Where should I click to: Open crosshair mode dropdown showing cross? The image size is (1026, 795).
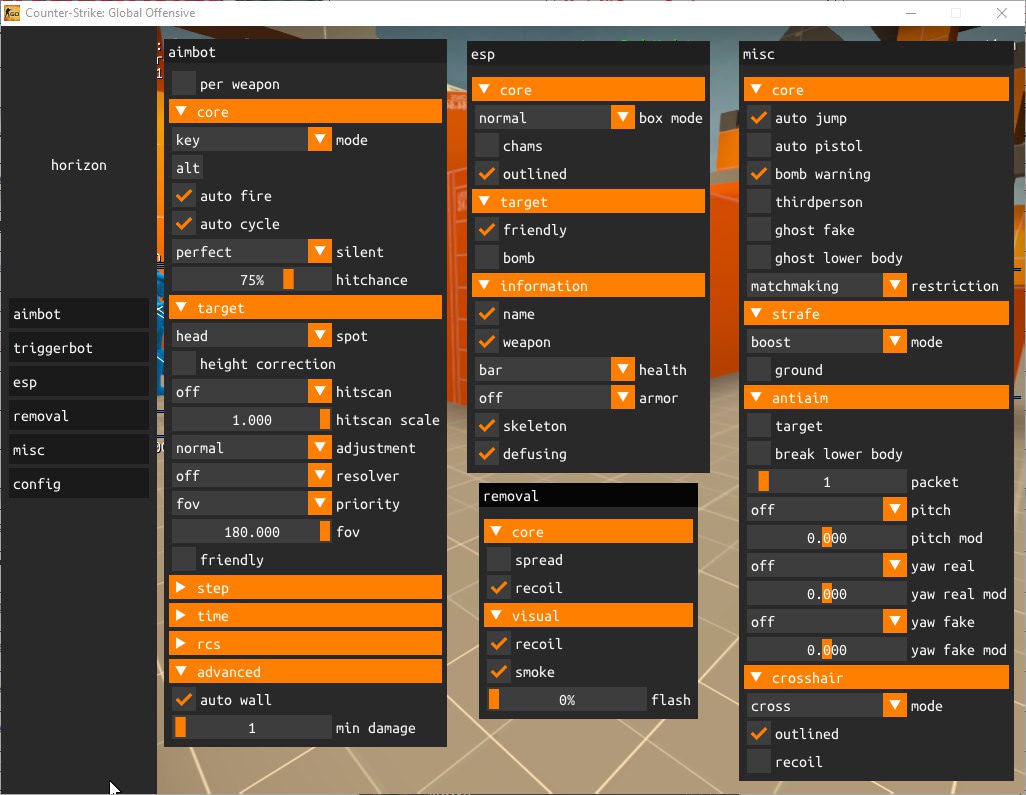827,706
